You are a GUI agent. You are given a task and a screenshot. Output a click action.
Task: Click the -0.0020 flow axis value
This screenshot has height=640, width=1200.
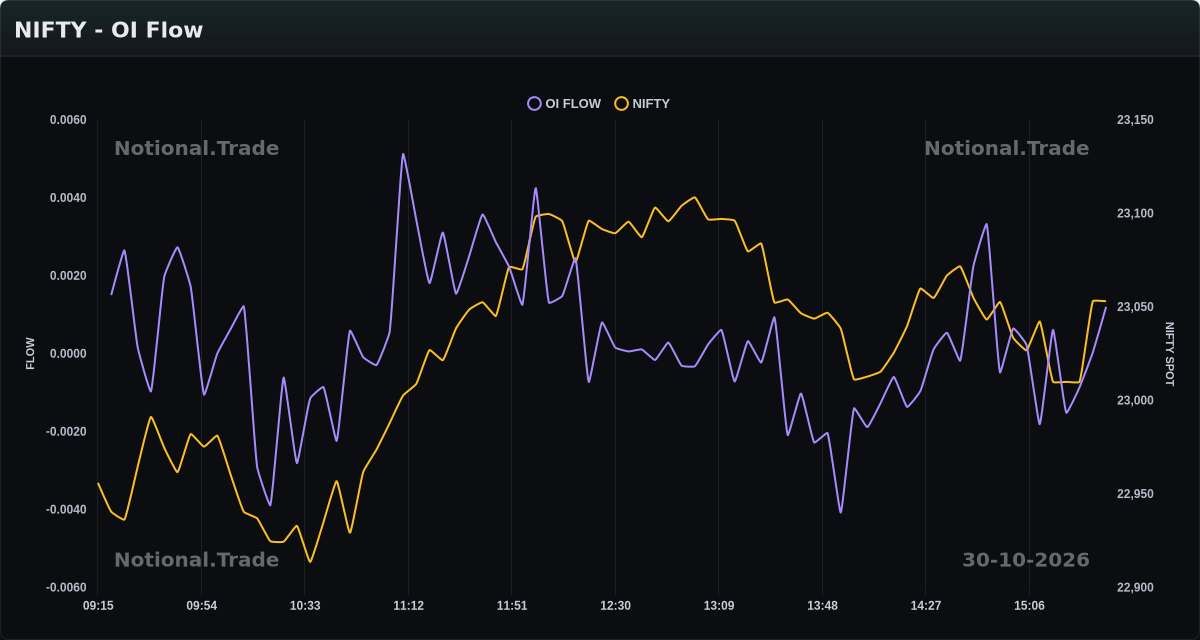point(66,432)
